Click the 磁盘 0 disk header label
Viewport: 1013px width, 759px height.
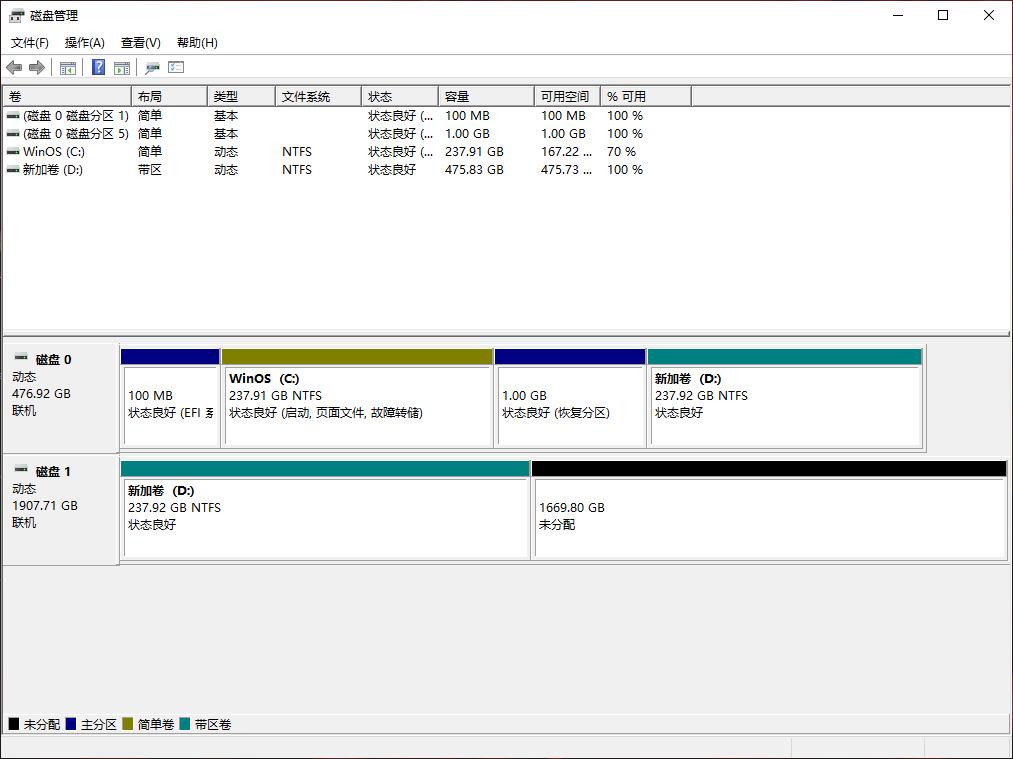click(x=54, y=360)
